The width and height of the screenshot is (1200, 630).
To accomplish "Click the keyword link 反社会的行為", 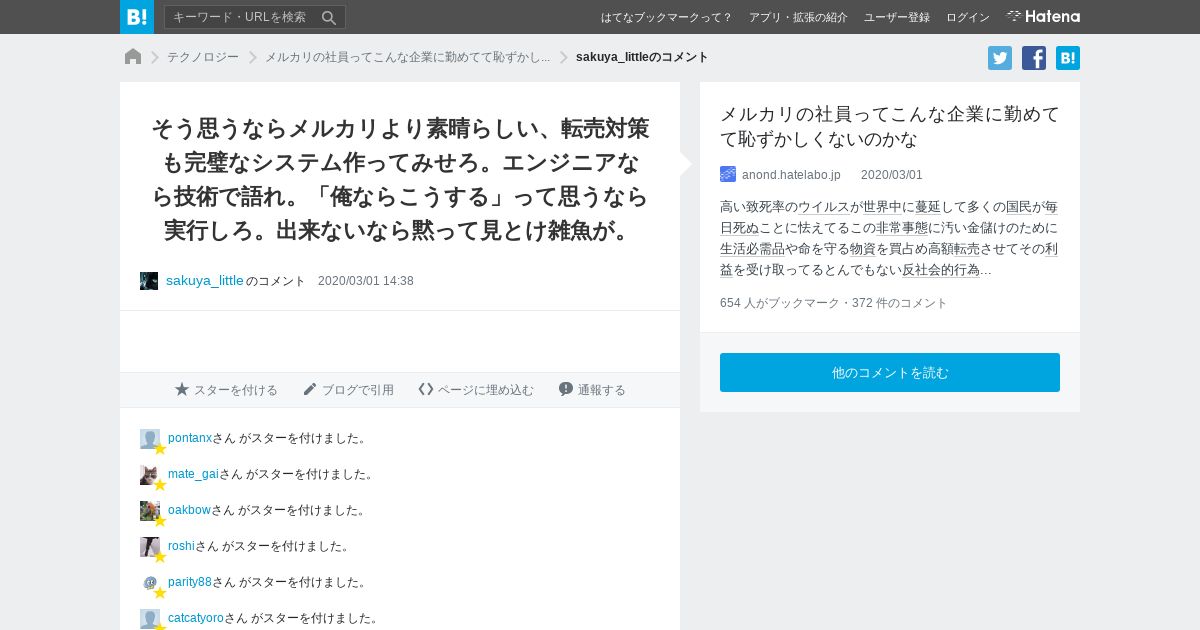I will (x=941, y=270).
